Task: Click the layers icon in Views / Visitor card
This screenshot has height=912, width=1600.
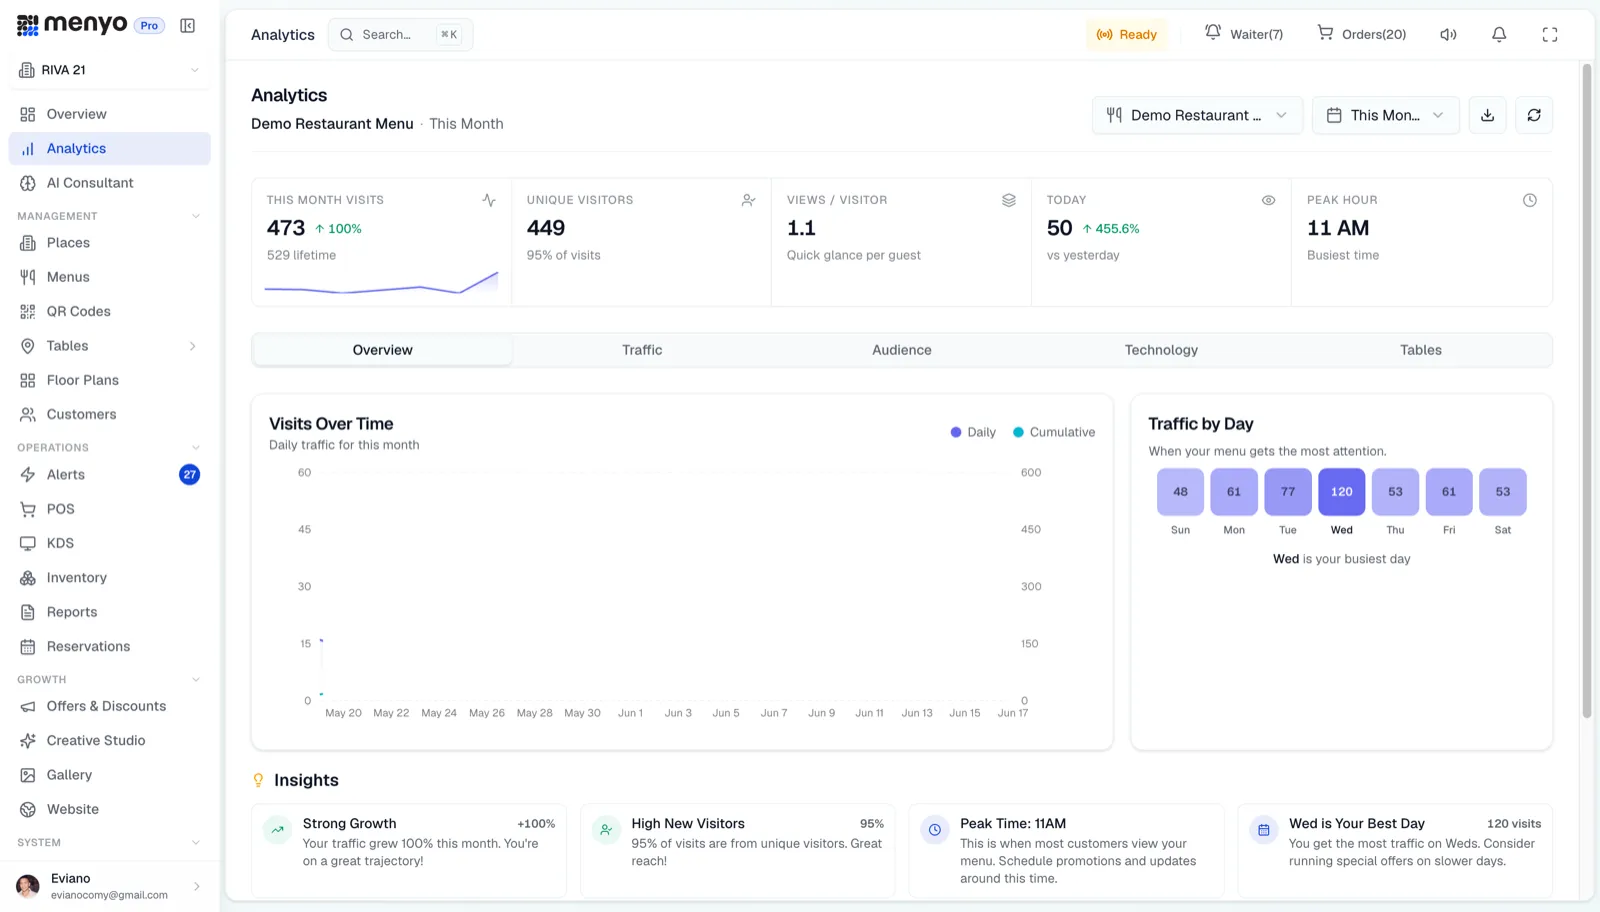Action: [1009, 200]
